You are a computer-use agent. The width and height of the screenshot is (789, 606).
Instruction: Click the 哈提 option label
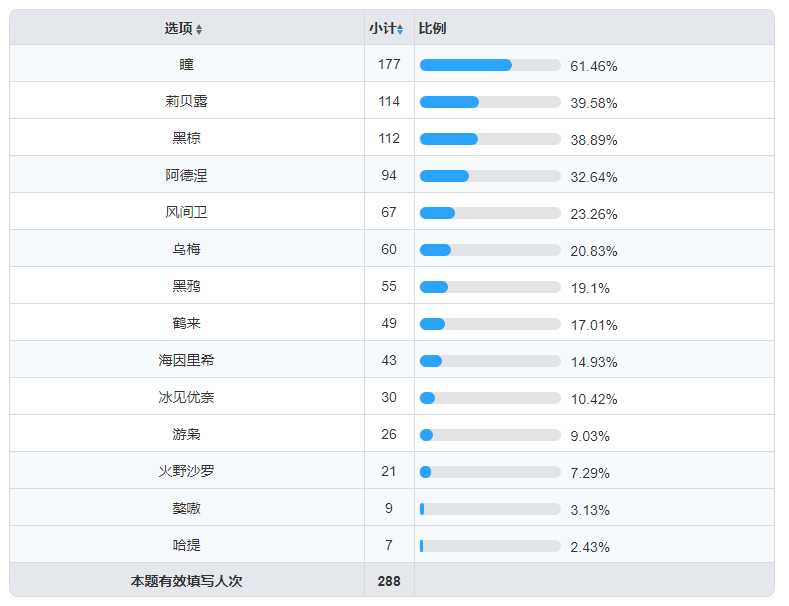186,545
